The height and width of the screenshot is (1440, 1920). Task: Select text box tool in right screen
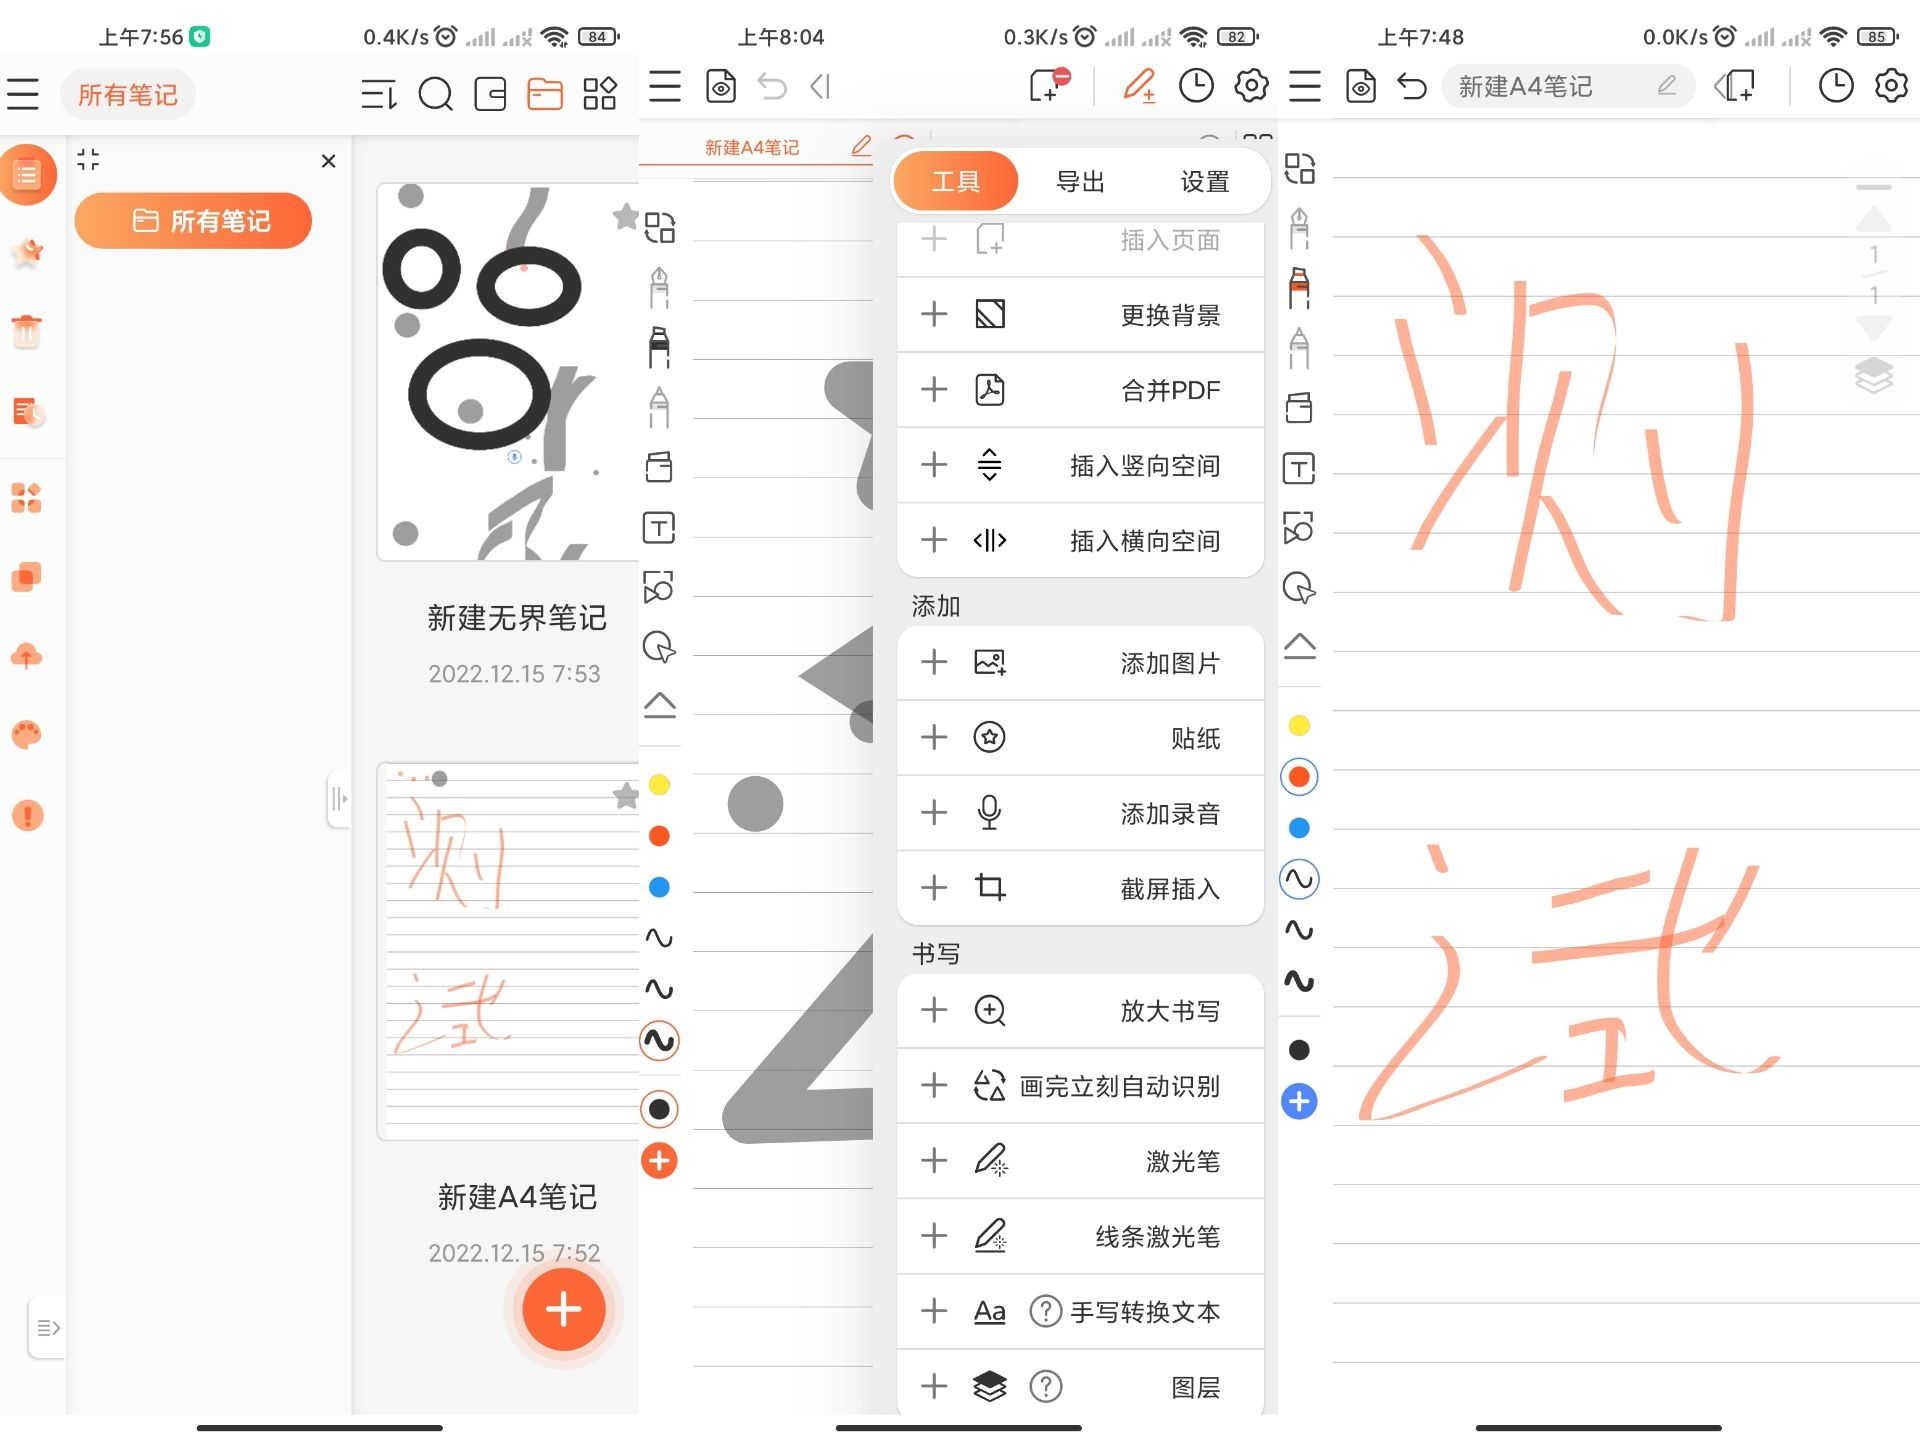(1299, 468)
